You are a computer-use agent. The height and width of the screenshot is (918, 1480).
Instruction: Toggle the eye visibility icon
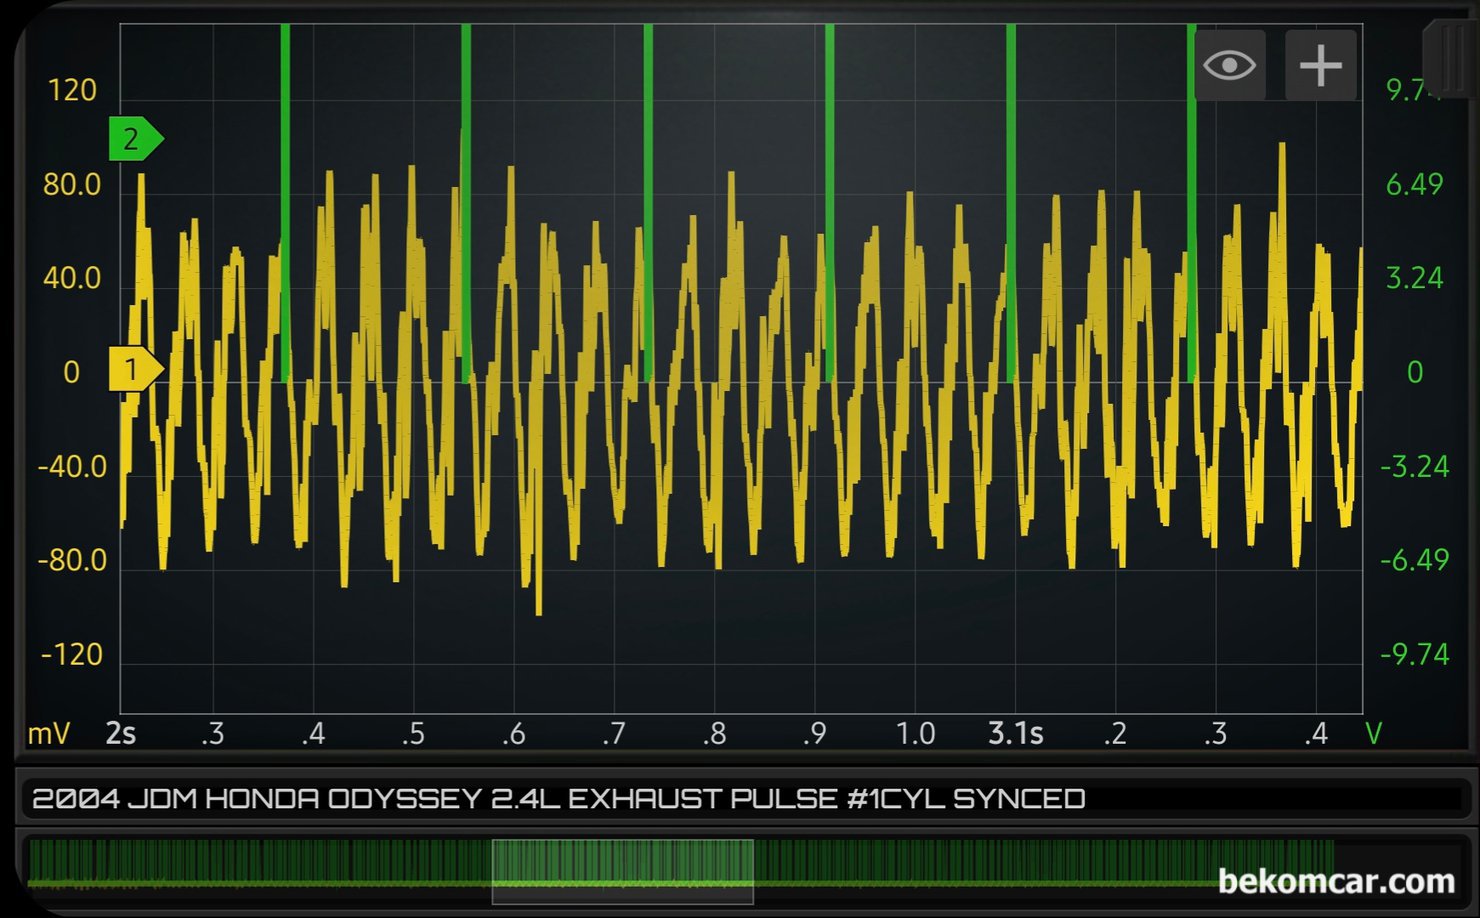[1229, 66]
